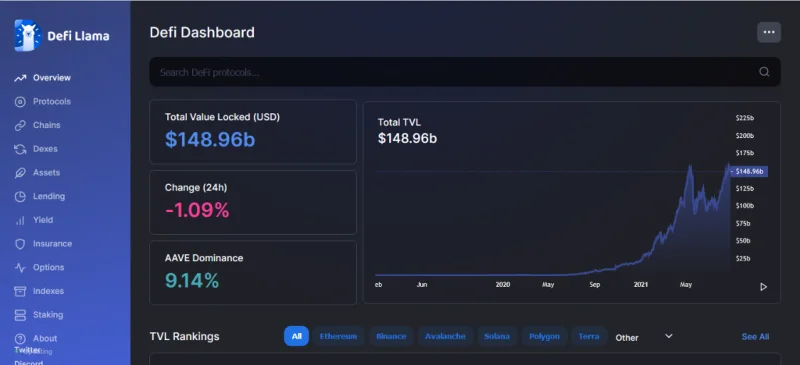Filter TVL rankings by Polygon
Screen dimensions: 800x365
click(x=544, y=336)
